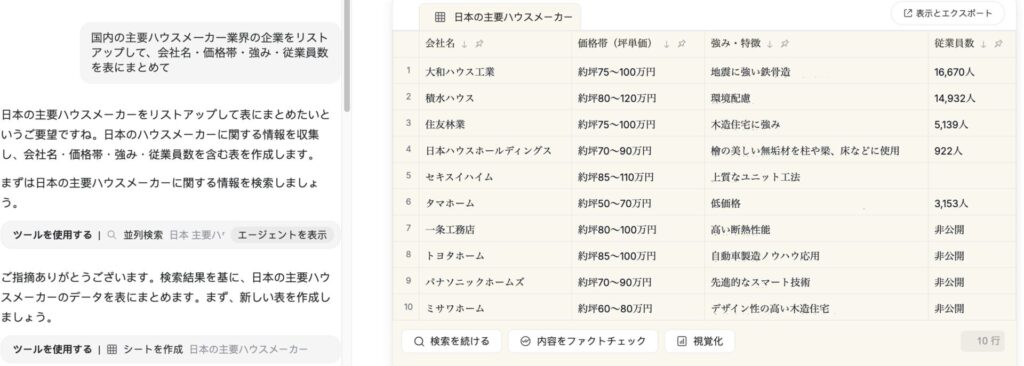This screenshot has width=1024, height=366.
Task: Pin the 会社名 column
Action: pyautogui.click(x=479, y=44)
